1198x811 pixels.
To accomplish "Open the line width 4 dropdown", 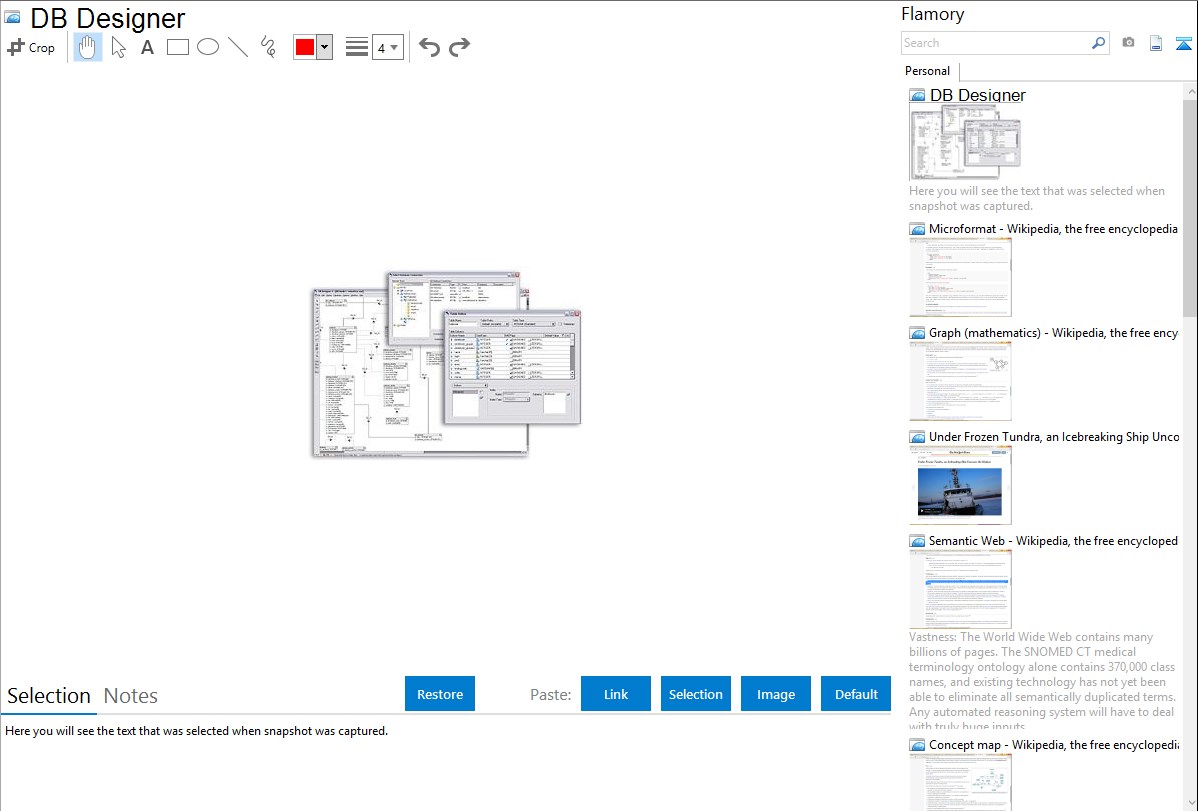I will pos(387,47).
